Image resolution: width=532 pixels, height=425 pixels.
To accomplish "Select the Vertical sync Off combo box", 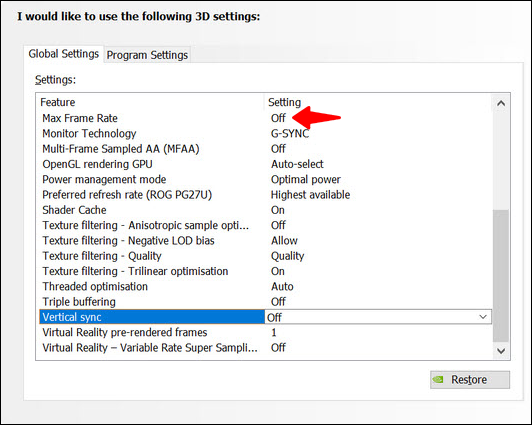I will tap(378, 317).
